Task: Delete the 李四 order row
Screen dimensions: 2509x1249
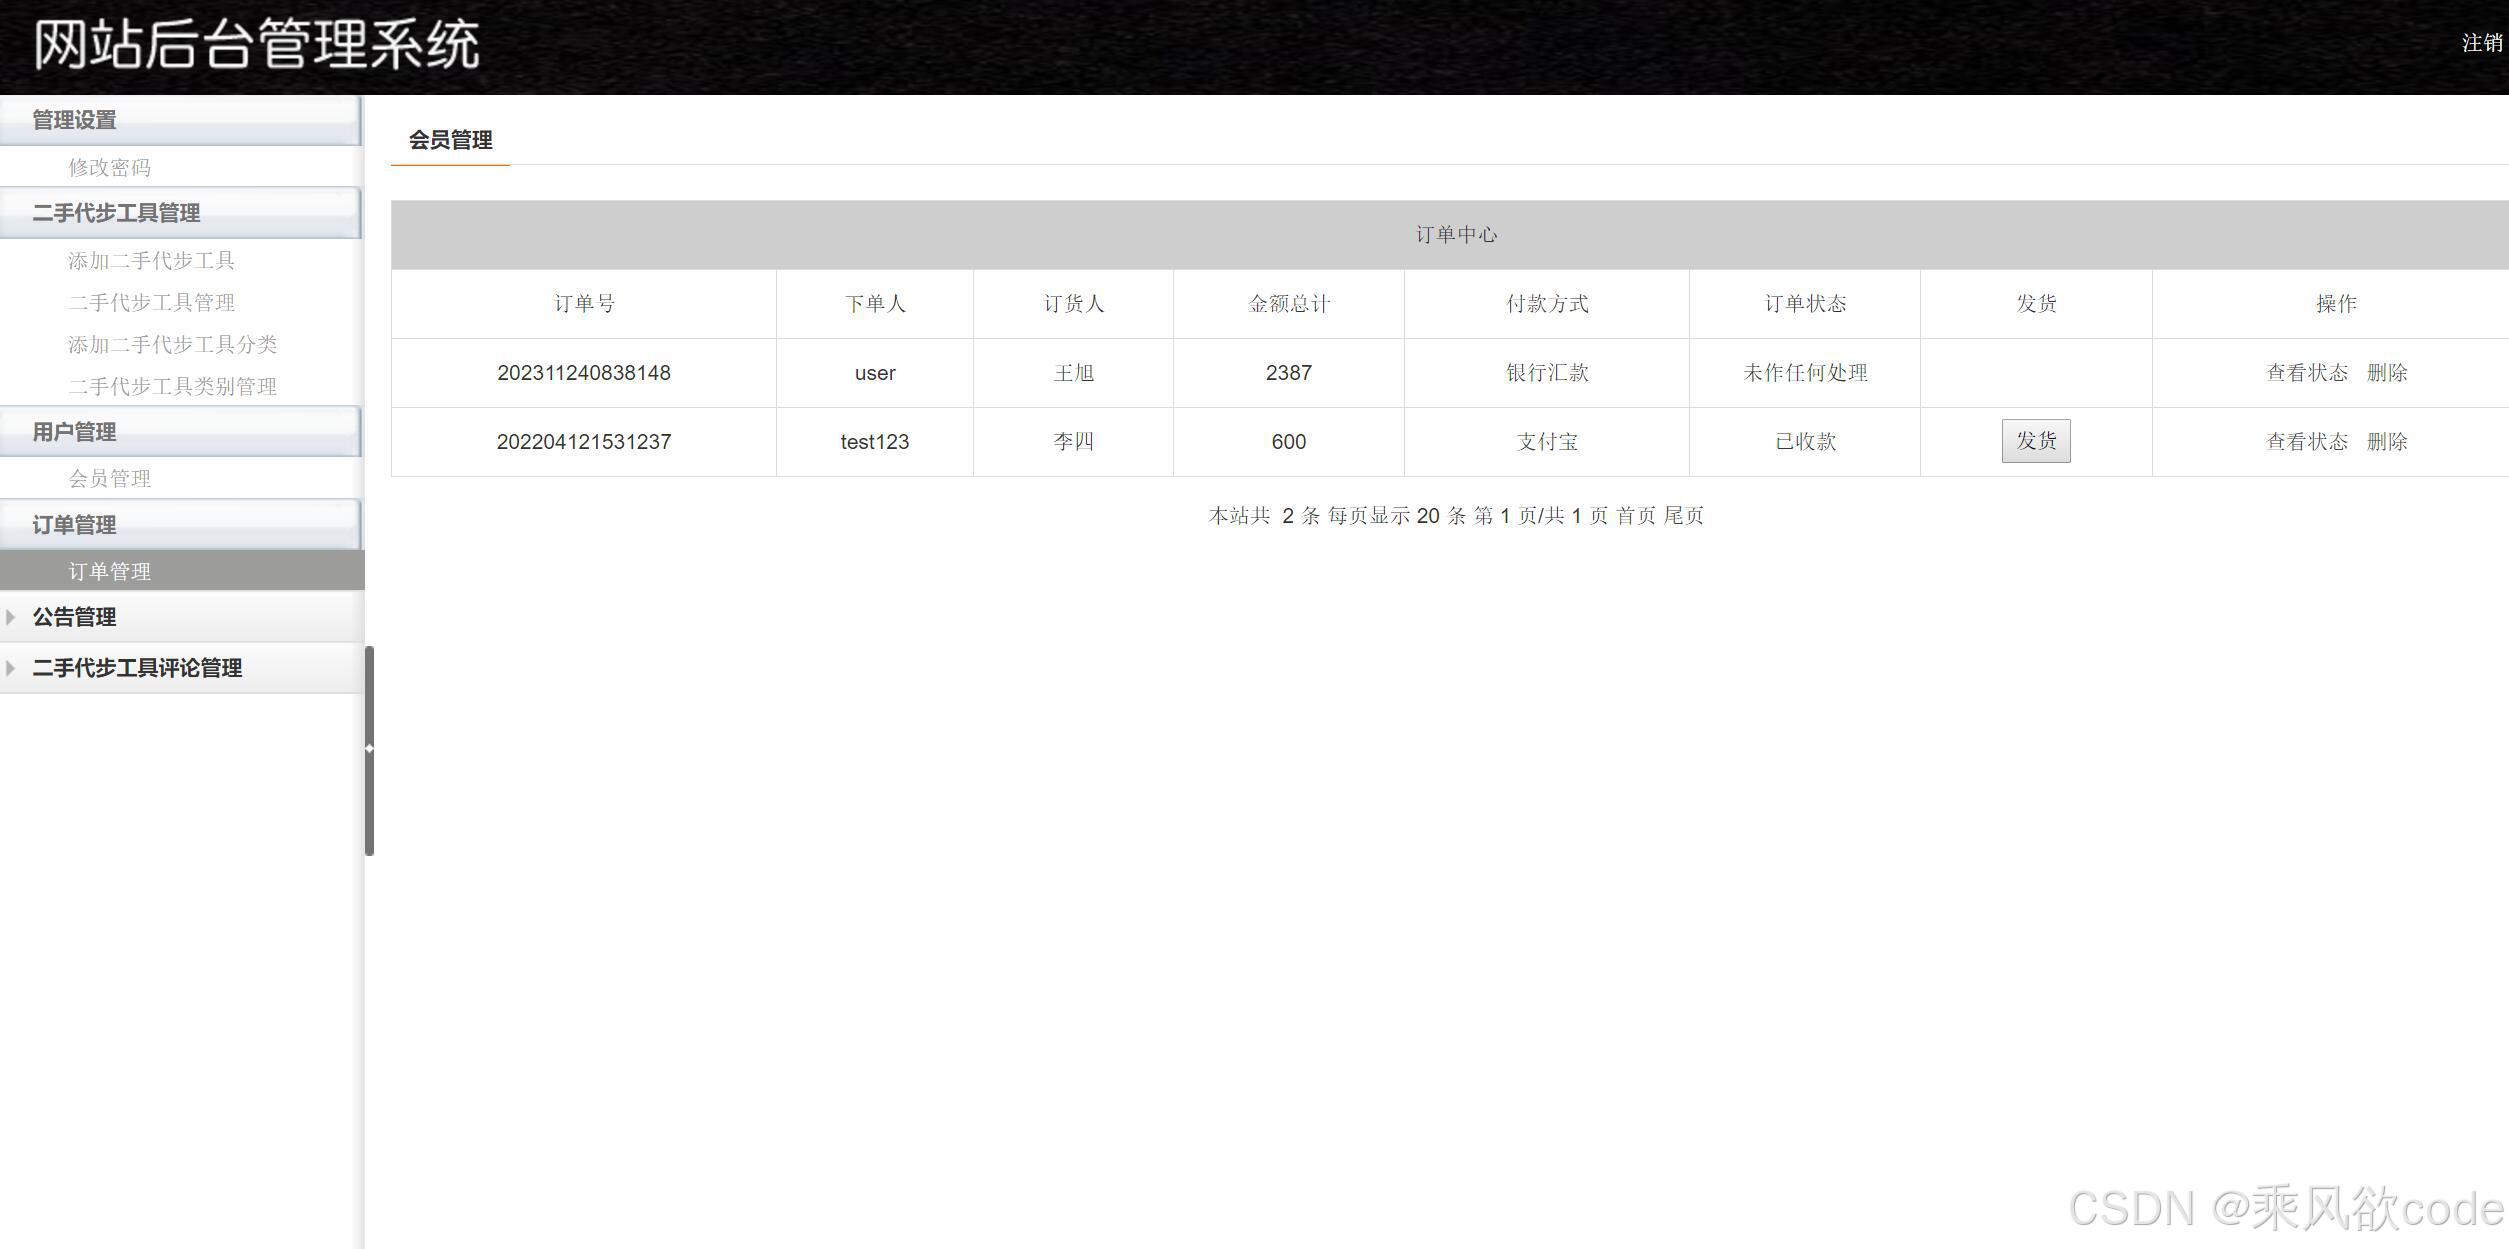Action: click(2386, 442)
